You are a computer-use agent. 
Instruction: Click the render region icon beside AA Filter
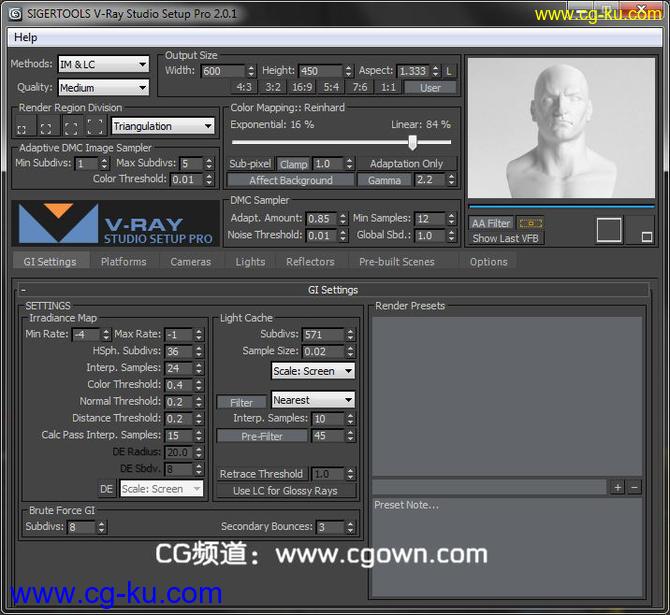(530, 223)
